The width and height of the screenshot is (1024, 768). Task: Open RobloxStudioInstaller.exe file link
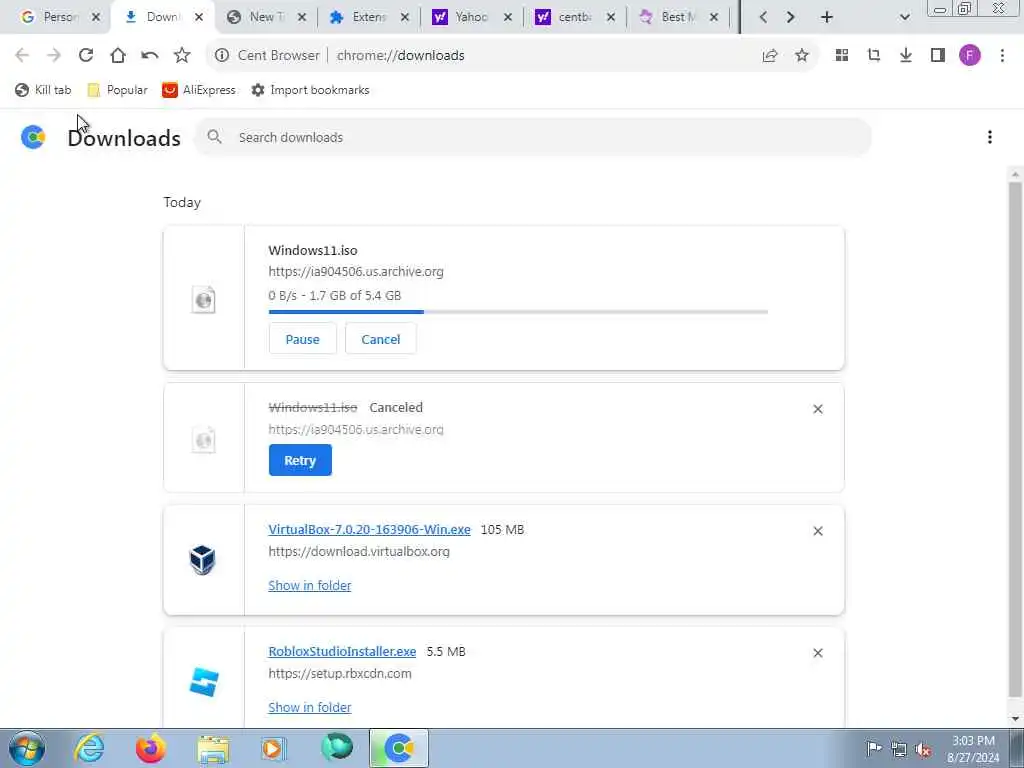point(342,652)
